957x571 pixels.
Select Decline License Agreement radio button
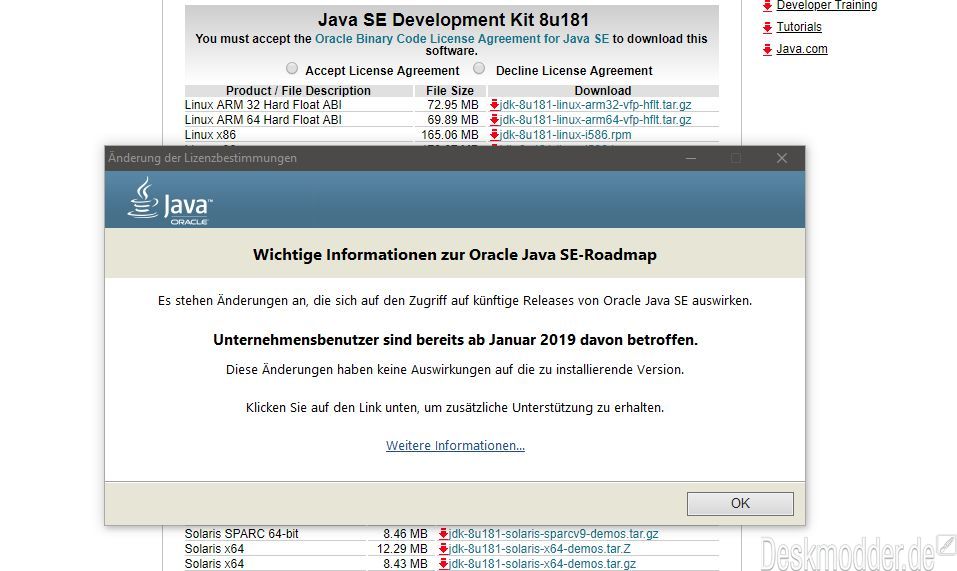pos(479,68)
